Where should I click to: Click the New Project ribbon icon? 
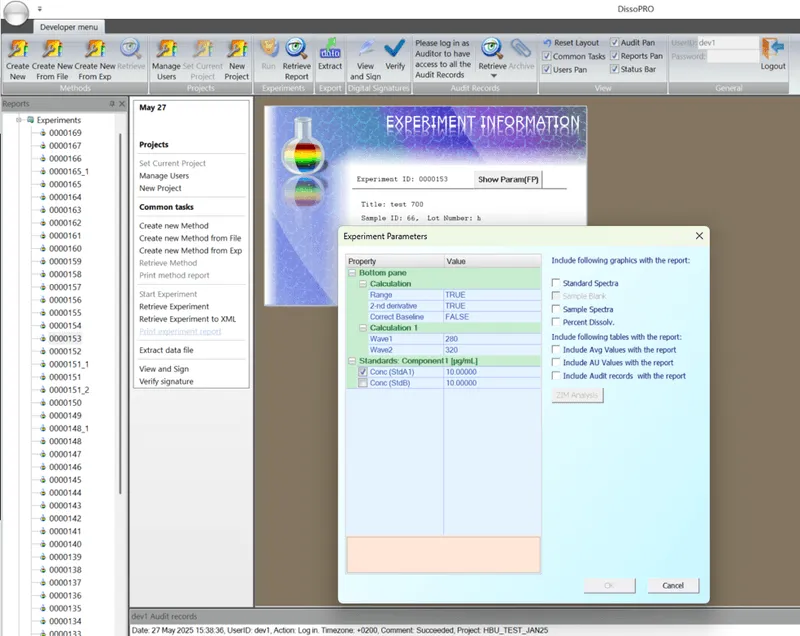237,49
